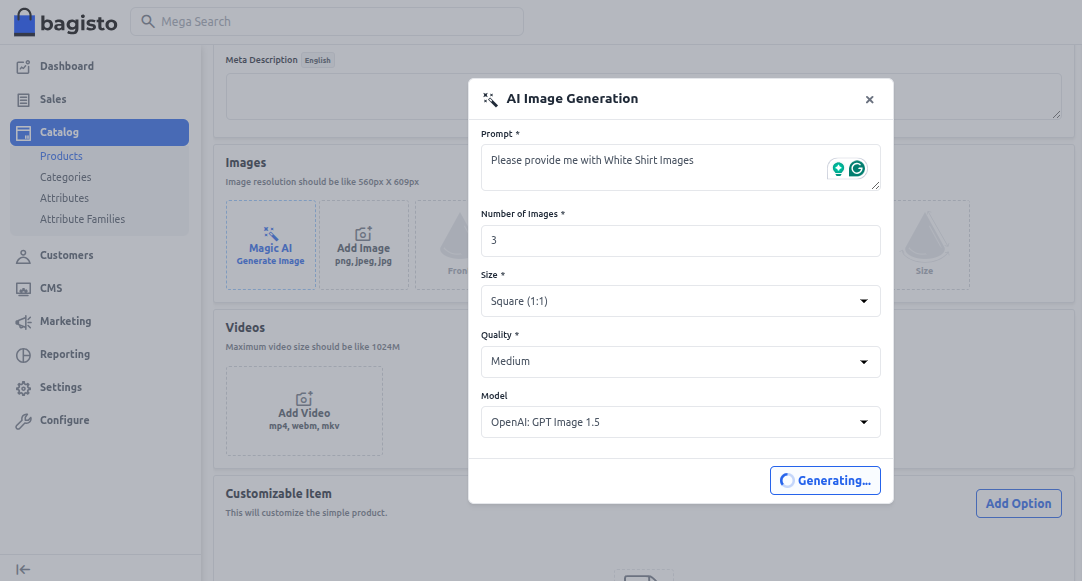Collapse the sidebar using the arrow icon
This screenshot has width=1082, height=581.
[23, 569]
